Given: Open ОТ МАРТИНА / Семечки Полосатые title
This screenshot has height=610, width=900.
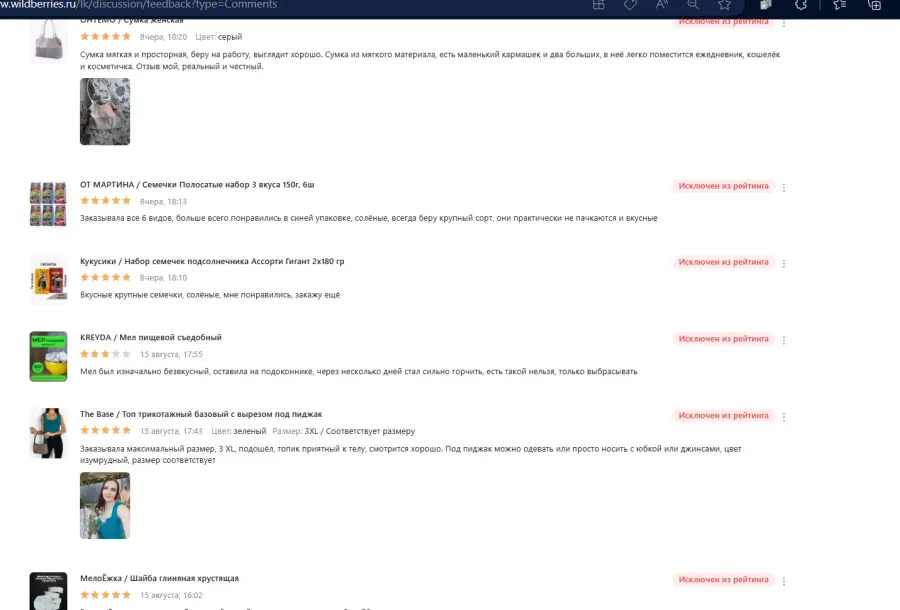Looking at the screenshot, I should [x=197, y=185].
